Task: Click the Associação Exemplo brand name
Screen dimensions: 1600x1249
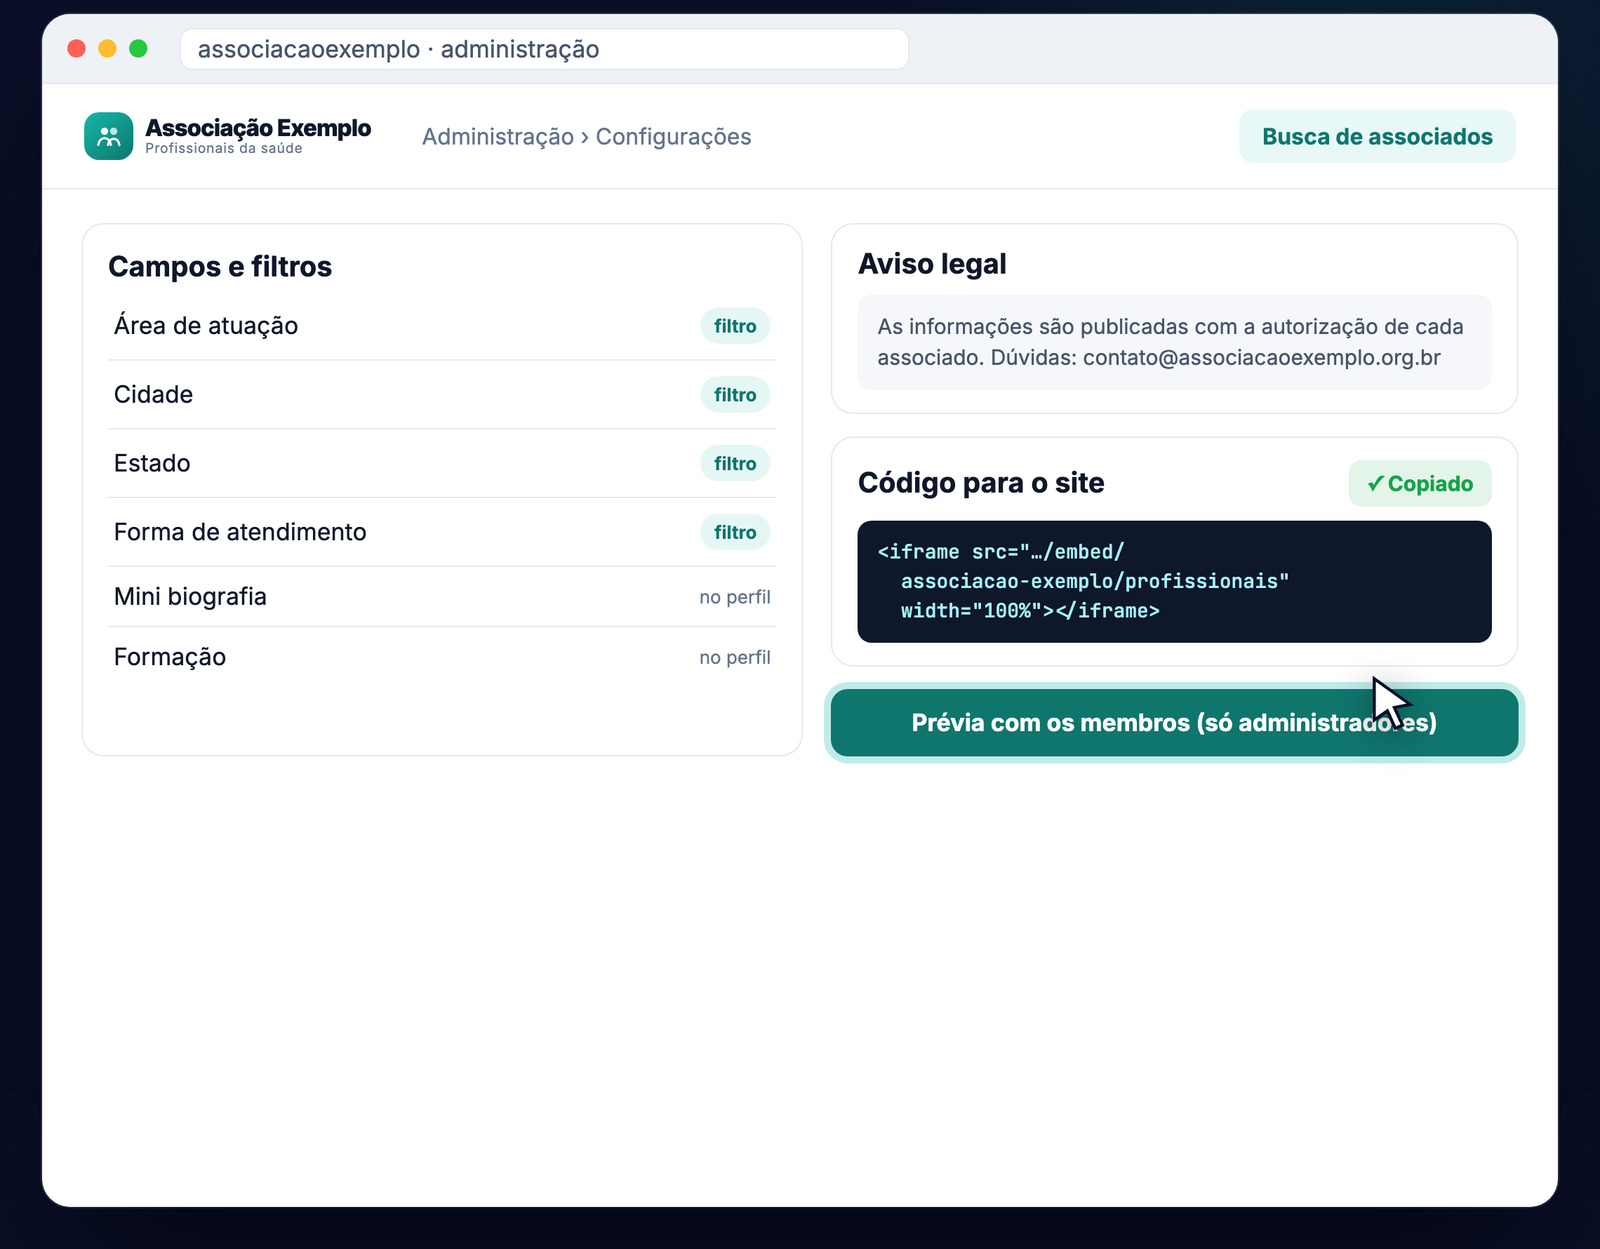Action: (x=258, y=128)
